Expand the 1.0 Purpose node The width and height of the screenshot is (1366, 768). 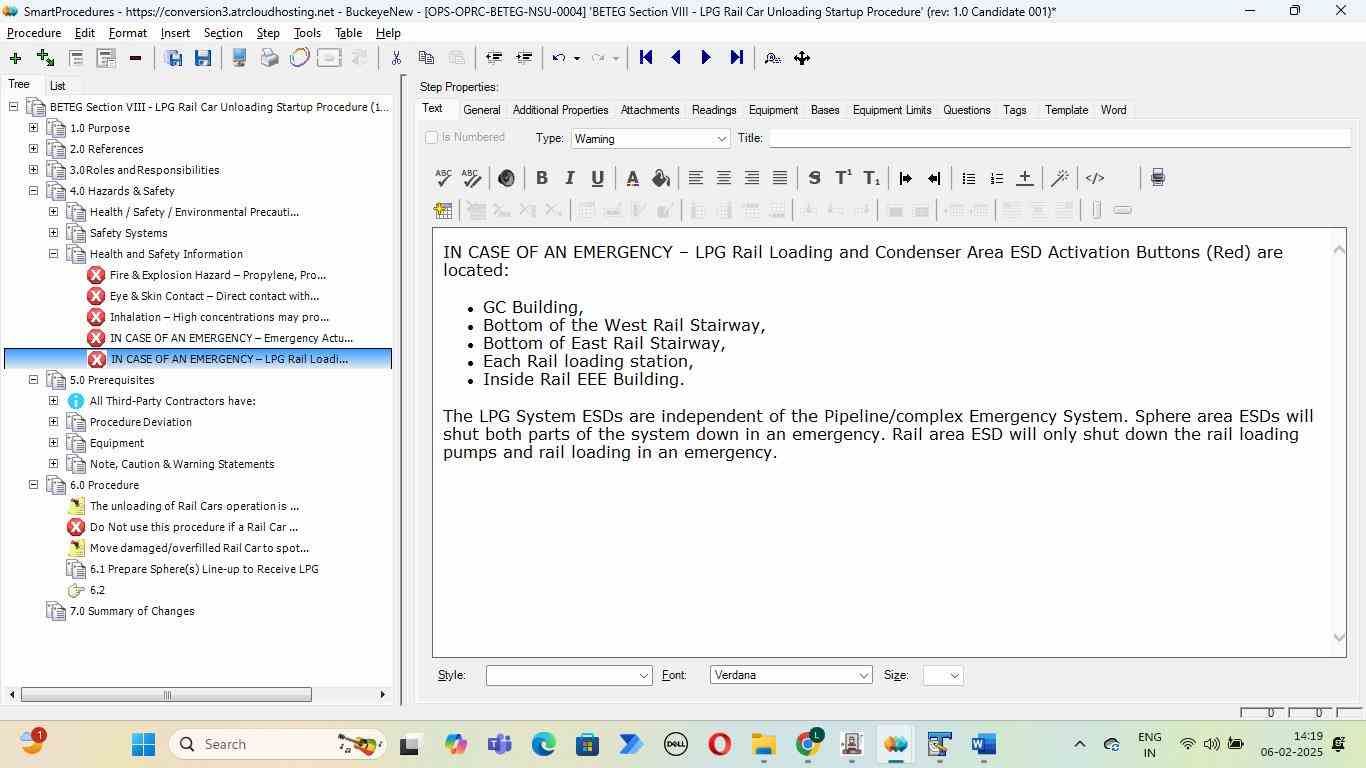[x=33, y=128]
